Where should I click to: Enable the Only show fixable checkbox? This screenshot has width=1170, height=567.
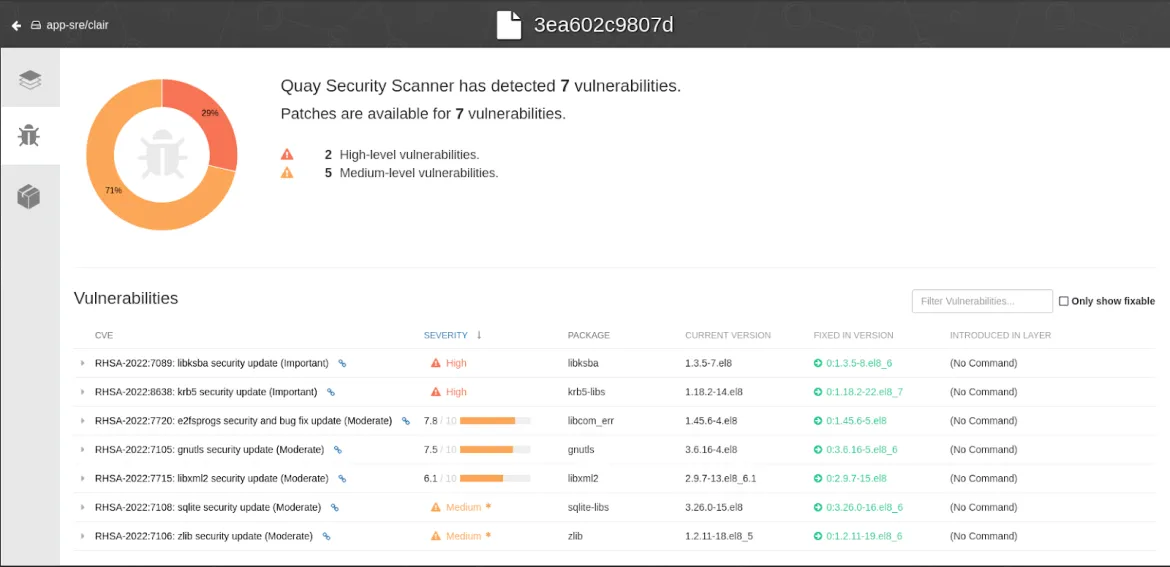tap(1063, 301)
